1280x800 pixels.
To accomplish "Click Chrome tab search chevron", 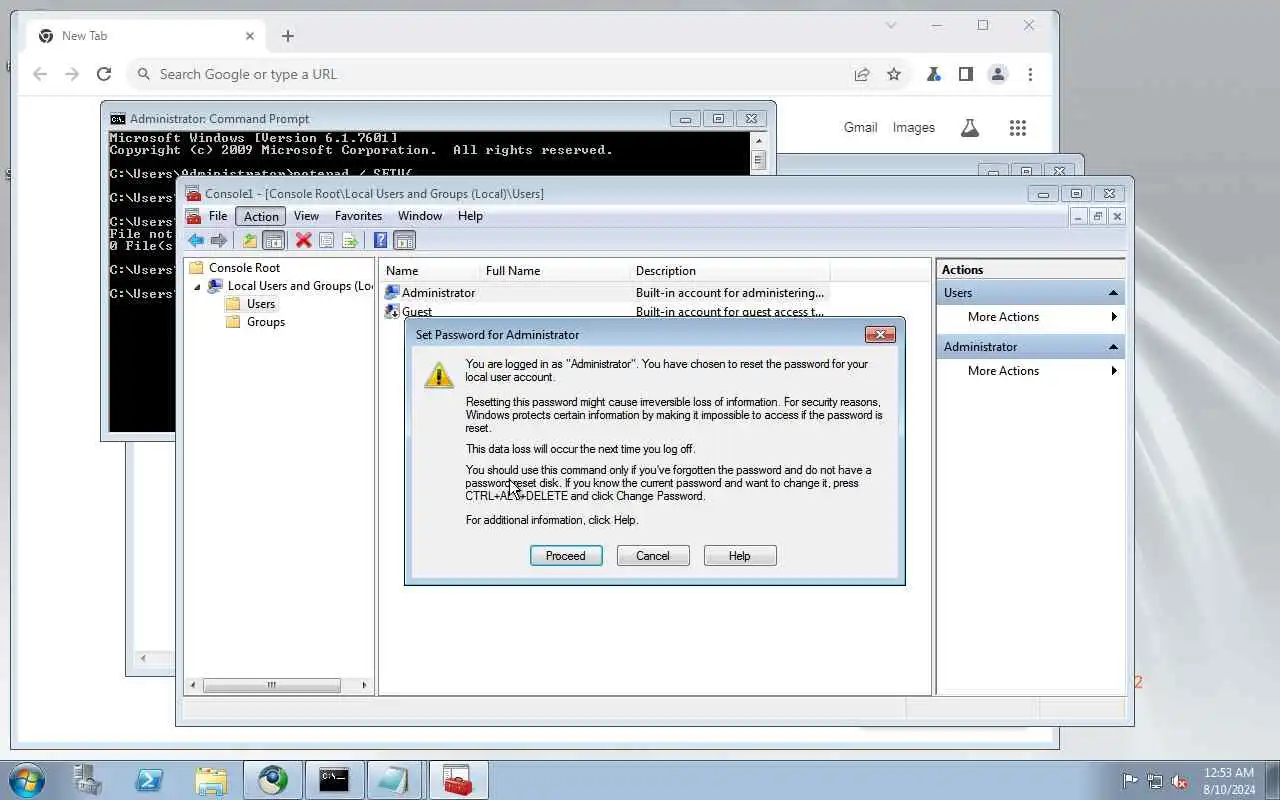I will [891, 25].
